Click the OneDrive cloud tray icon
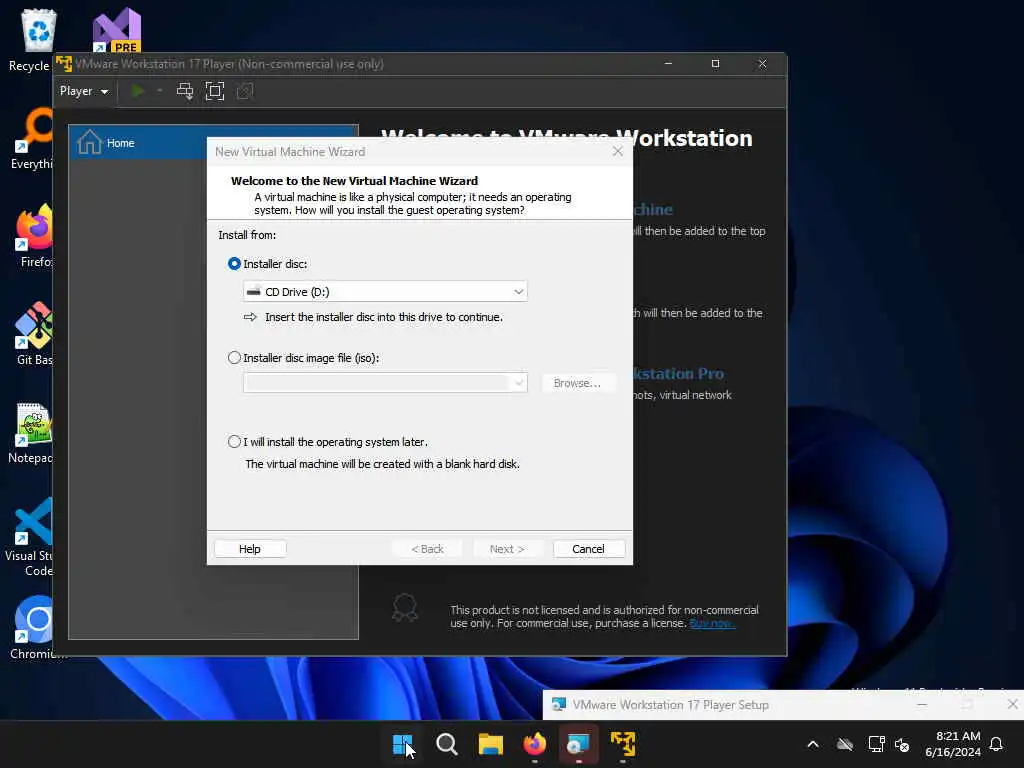 [x=845, y=744]
